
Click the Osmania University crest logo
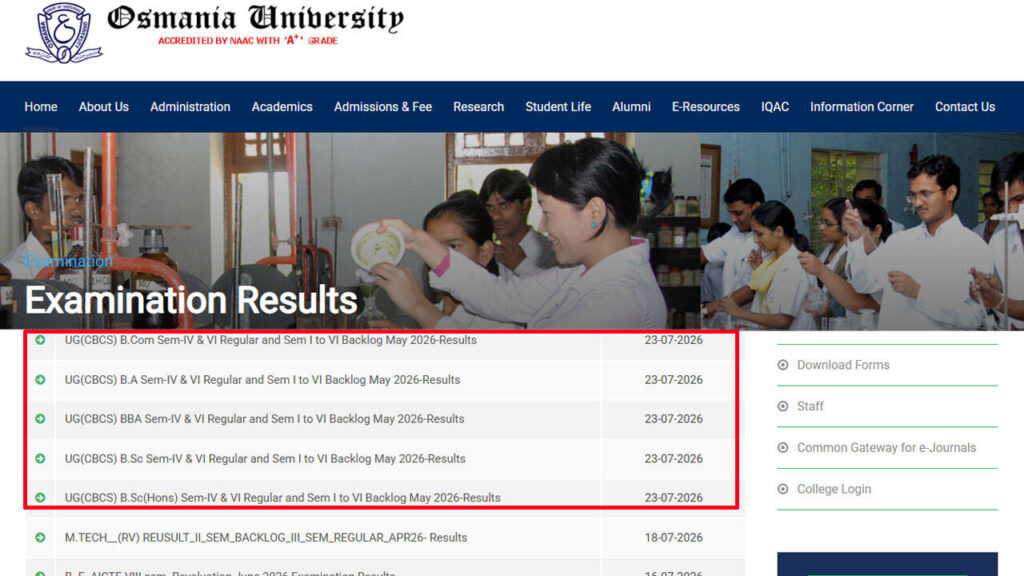tap(63, 33)
